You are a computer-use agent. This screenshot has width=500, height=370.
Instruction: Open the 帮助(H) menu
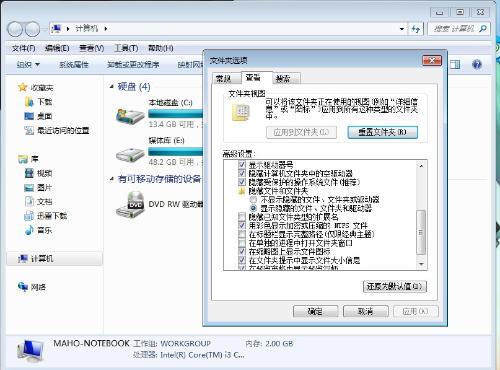[x=161, y=48]
